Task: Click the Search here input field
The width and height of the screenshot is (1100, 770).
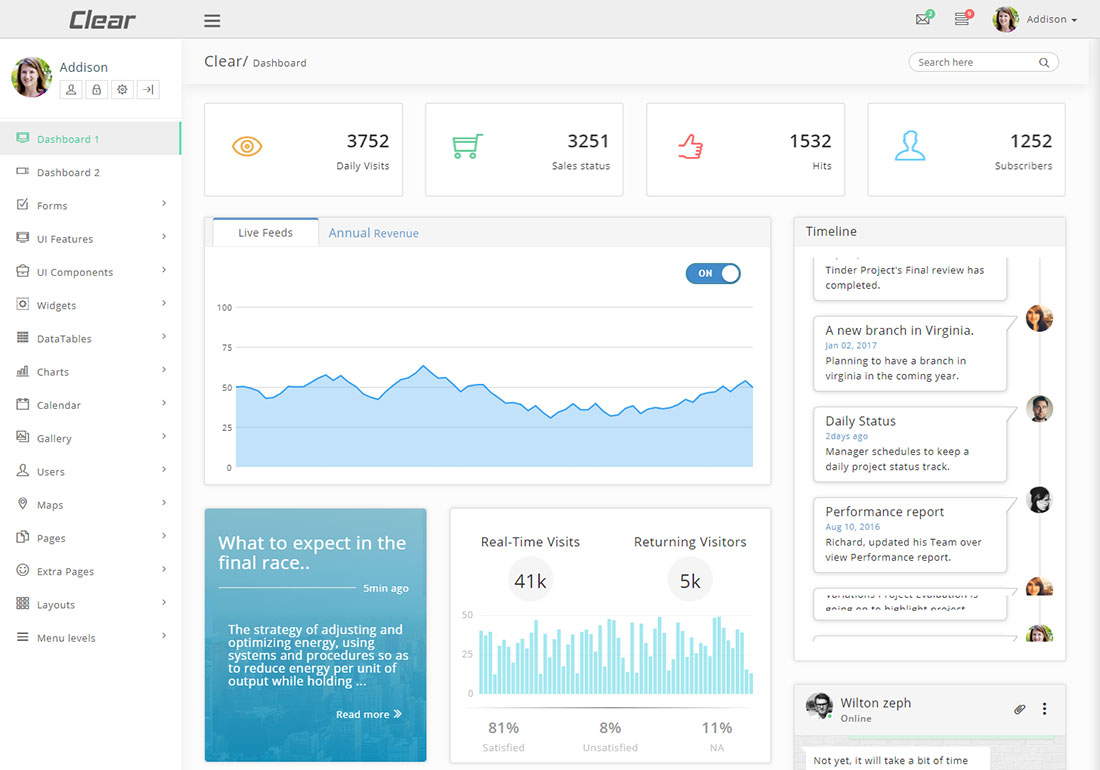Action: 975,61
